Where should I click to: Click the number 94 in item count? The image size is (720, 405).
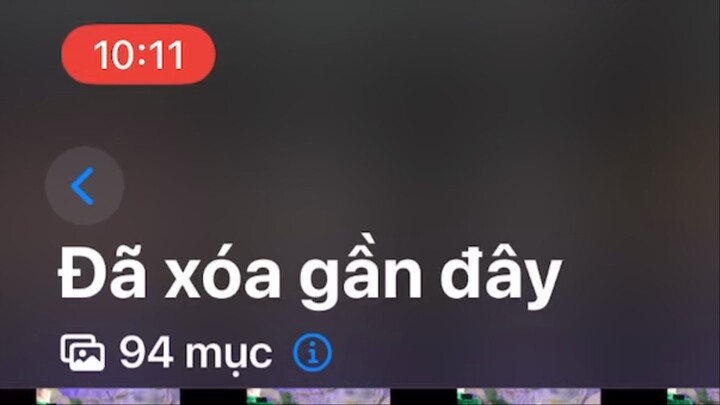pos(146,353)
